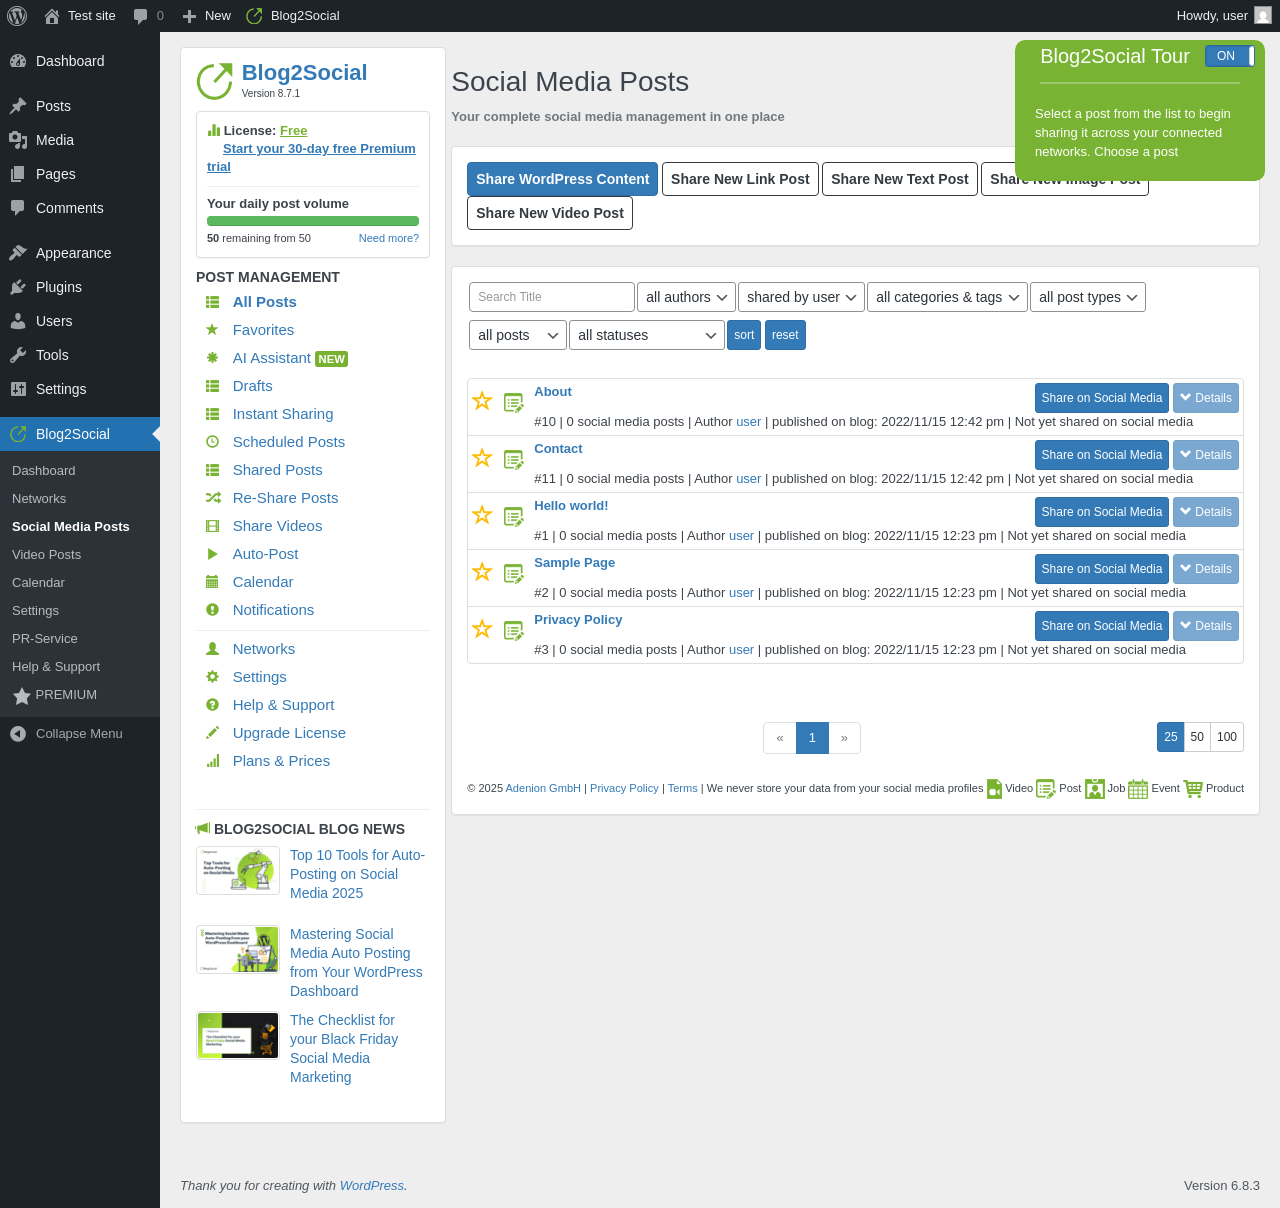Click the Settings gear icon in Blog2Social panel
The image size is (1280, 1208).
pos(212,677)
